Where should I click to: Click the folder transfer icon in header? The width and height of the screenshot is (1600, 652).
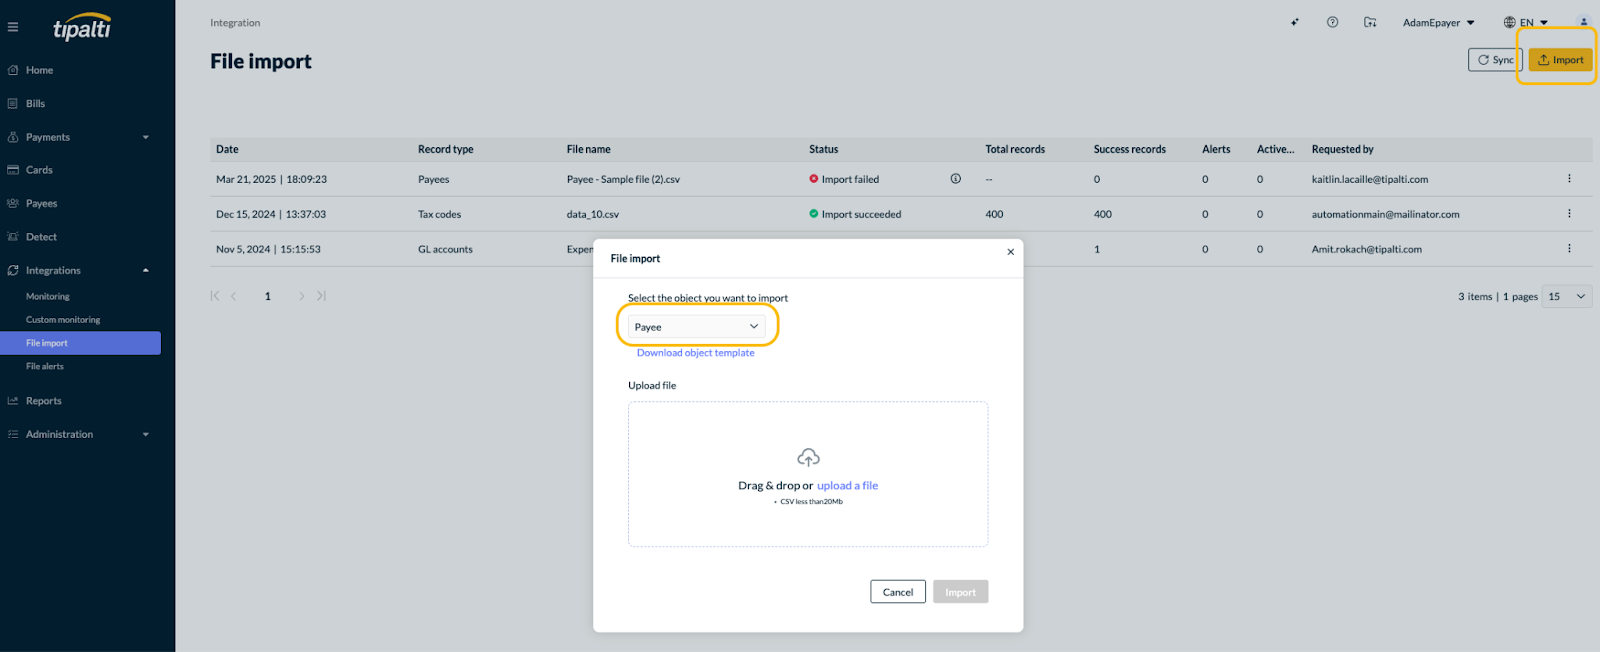[x=1370, y=22]
